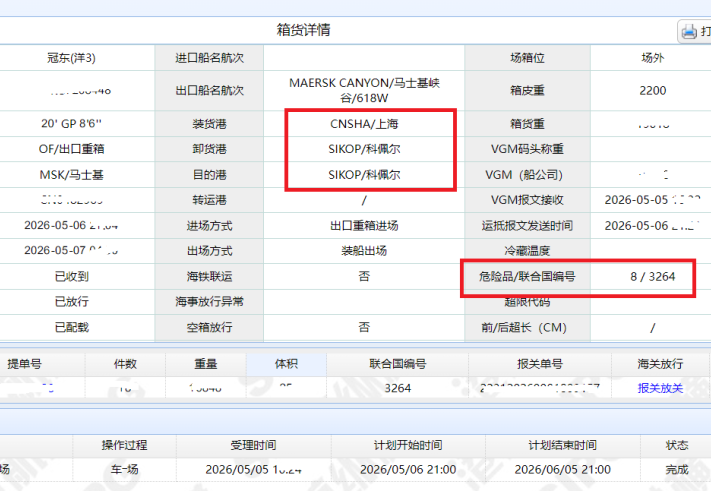Select the 状态 column header
The image size is (711, 491).
(677, 445)
